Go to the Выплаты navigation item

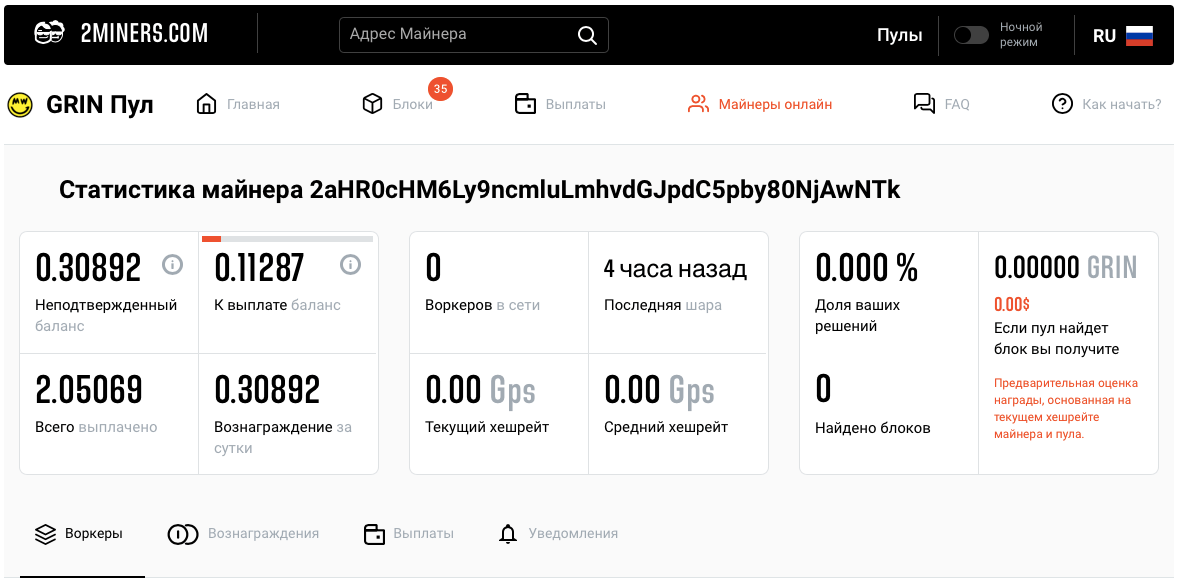click(560, 104)
